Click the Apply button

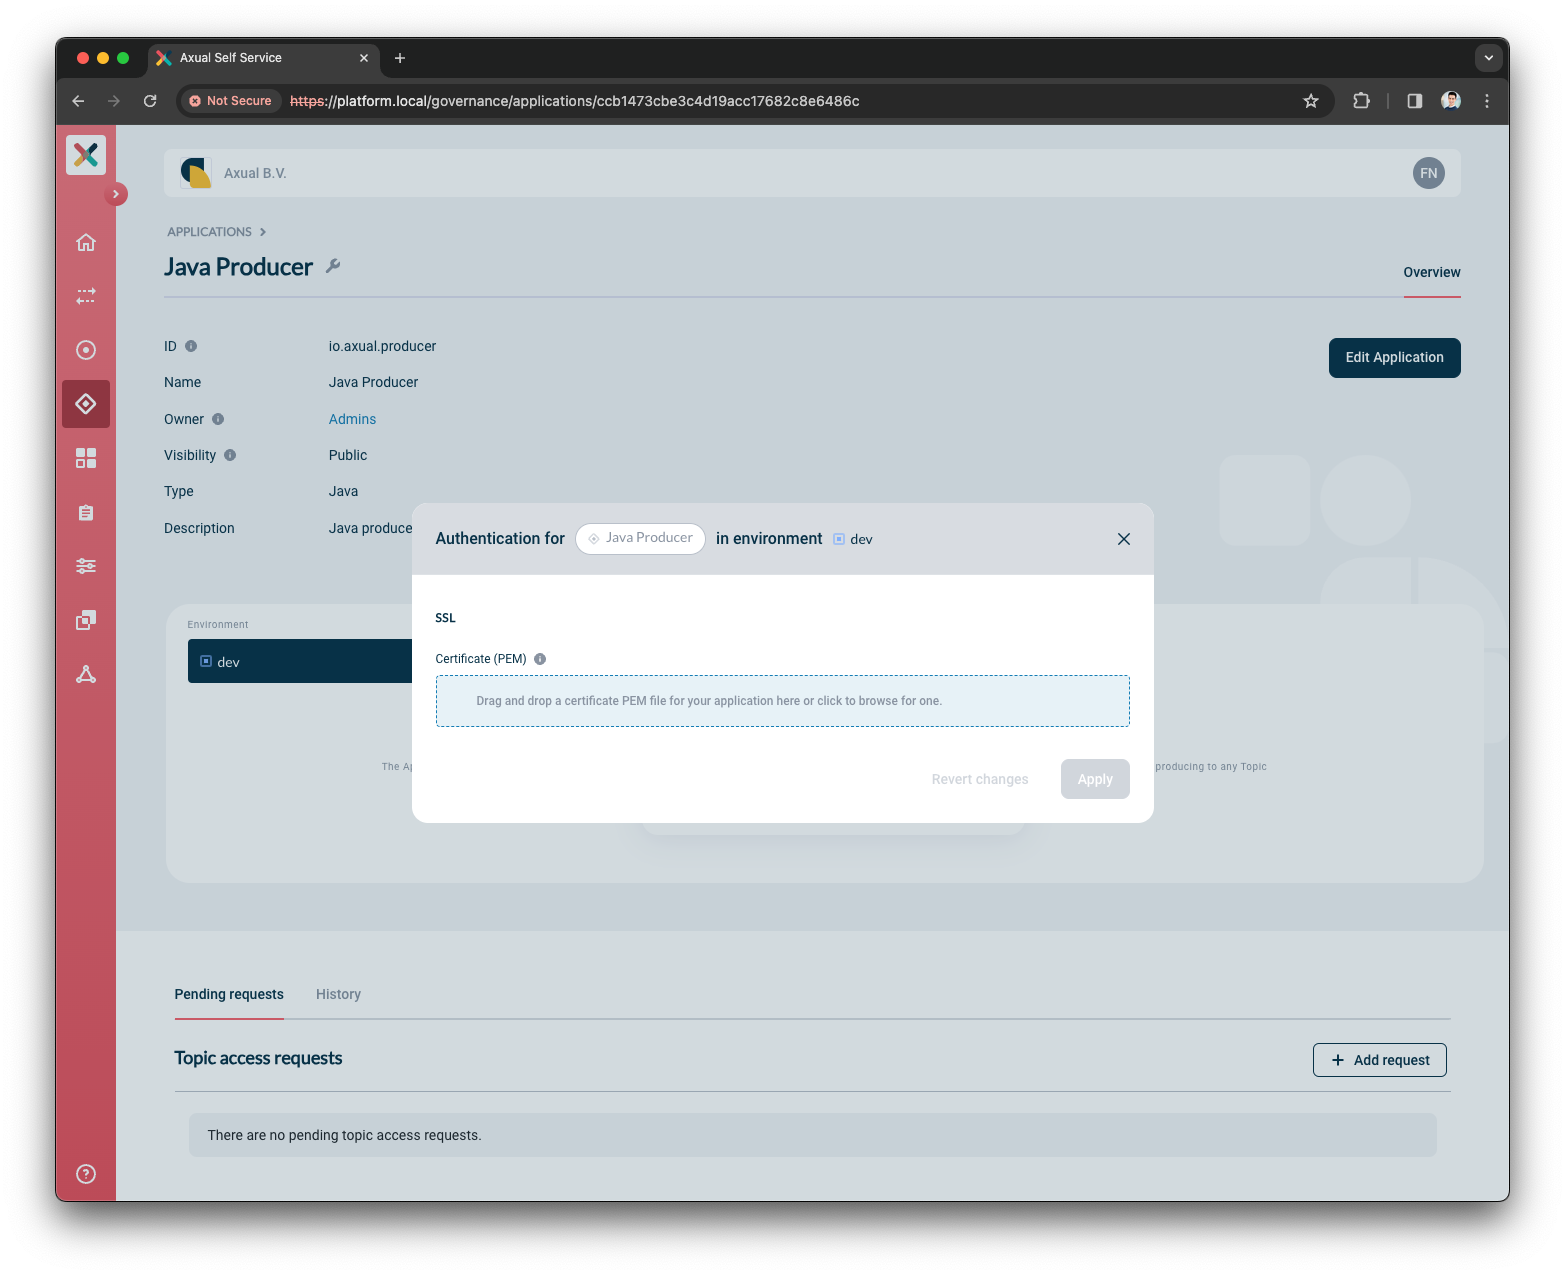(x=1095, y=779)
